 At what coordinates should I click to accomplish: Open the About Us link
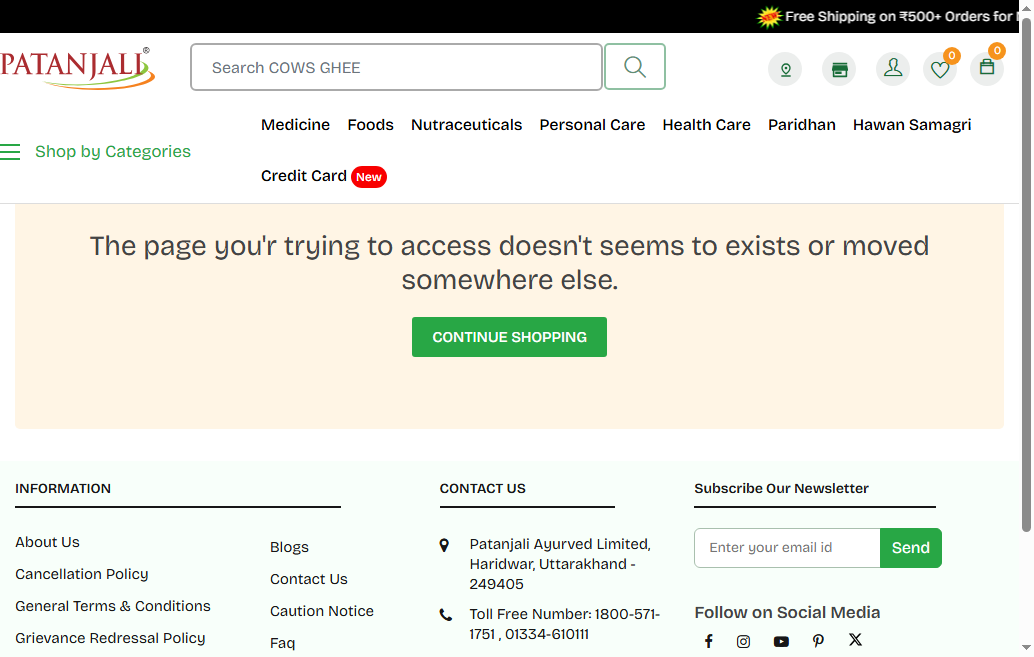pos(47,542)
